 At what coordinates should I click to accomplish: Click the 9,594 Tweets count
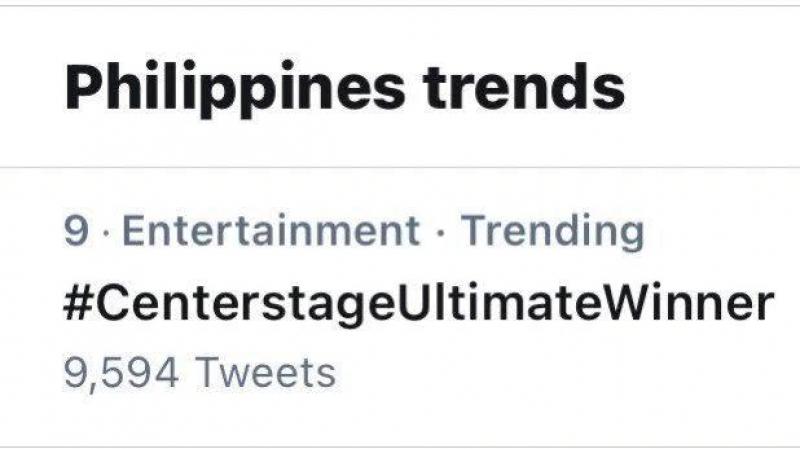click(x=199, y=372)
